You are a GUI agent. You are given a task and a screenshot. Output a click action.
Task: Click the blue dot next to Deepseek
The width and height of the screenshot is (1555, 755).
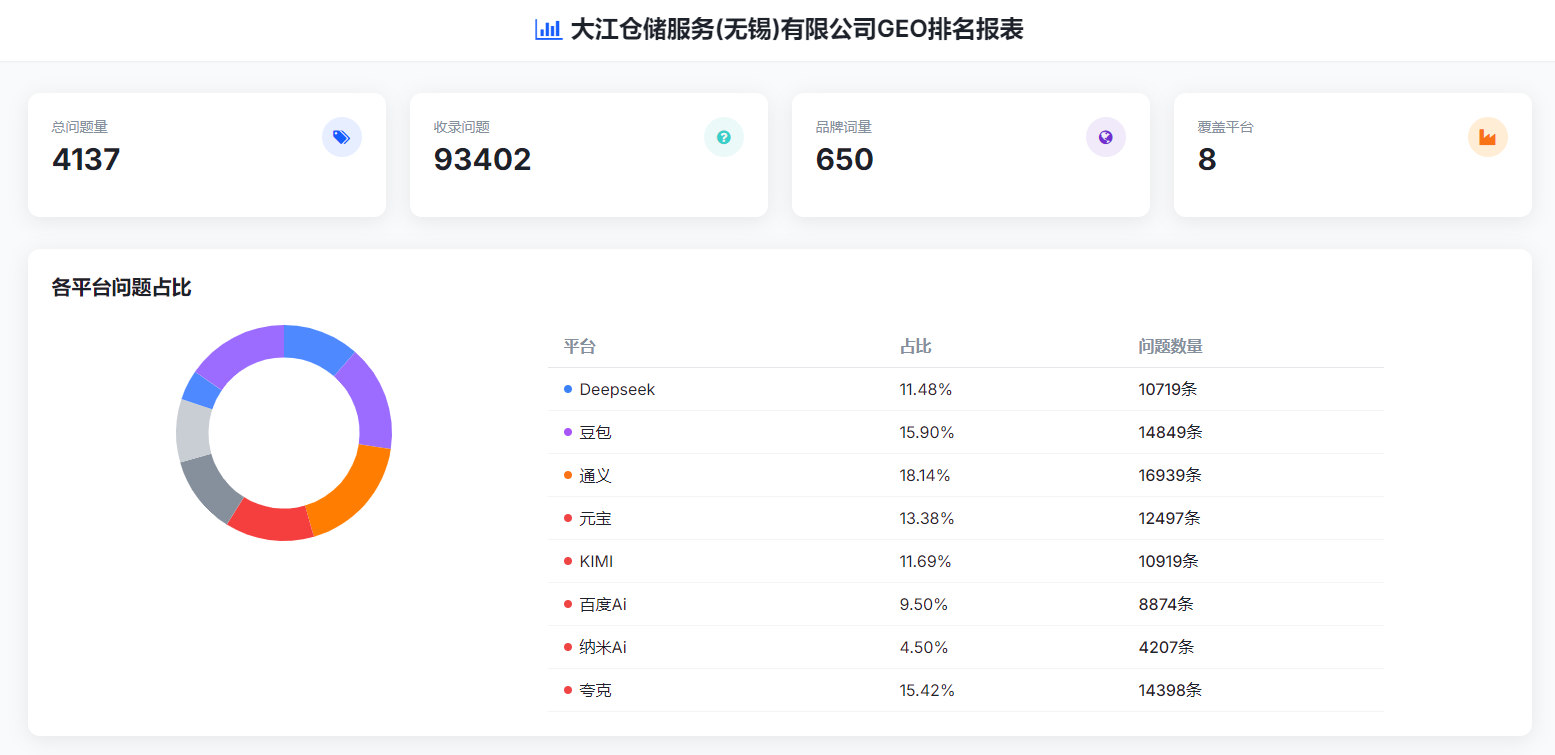(568, 389)
